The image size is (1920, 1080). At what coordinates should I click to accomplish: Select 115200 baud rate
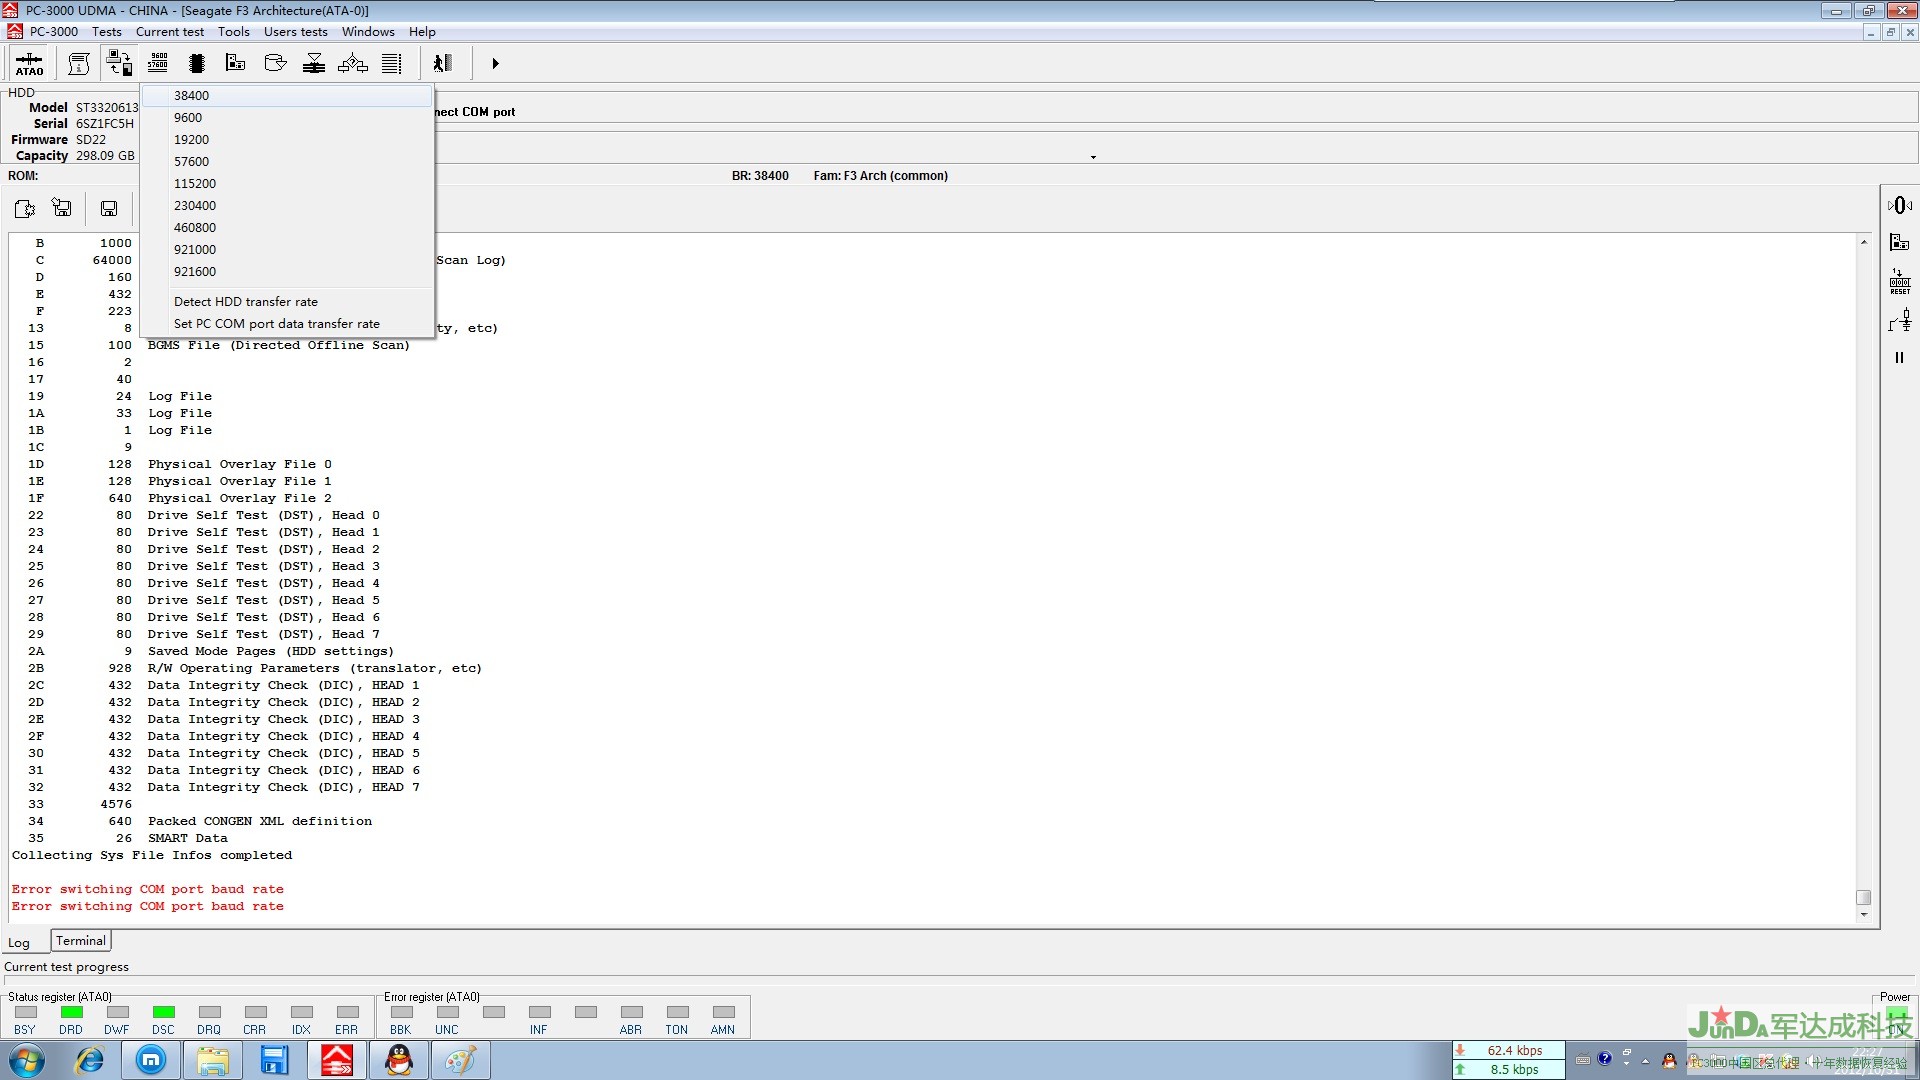287,184
